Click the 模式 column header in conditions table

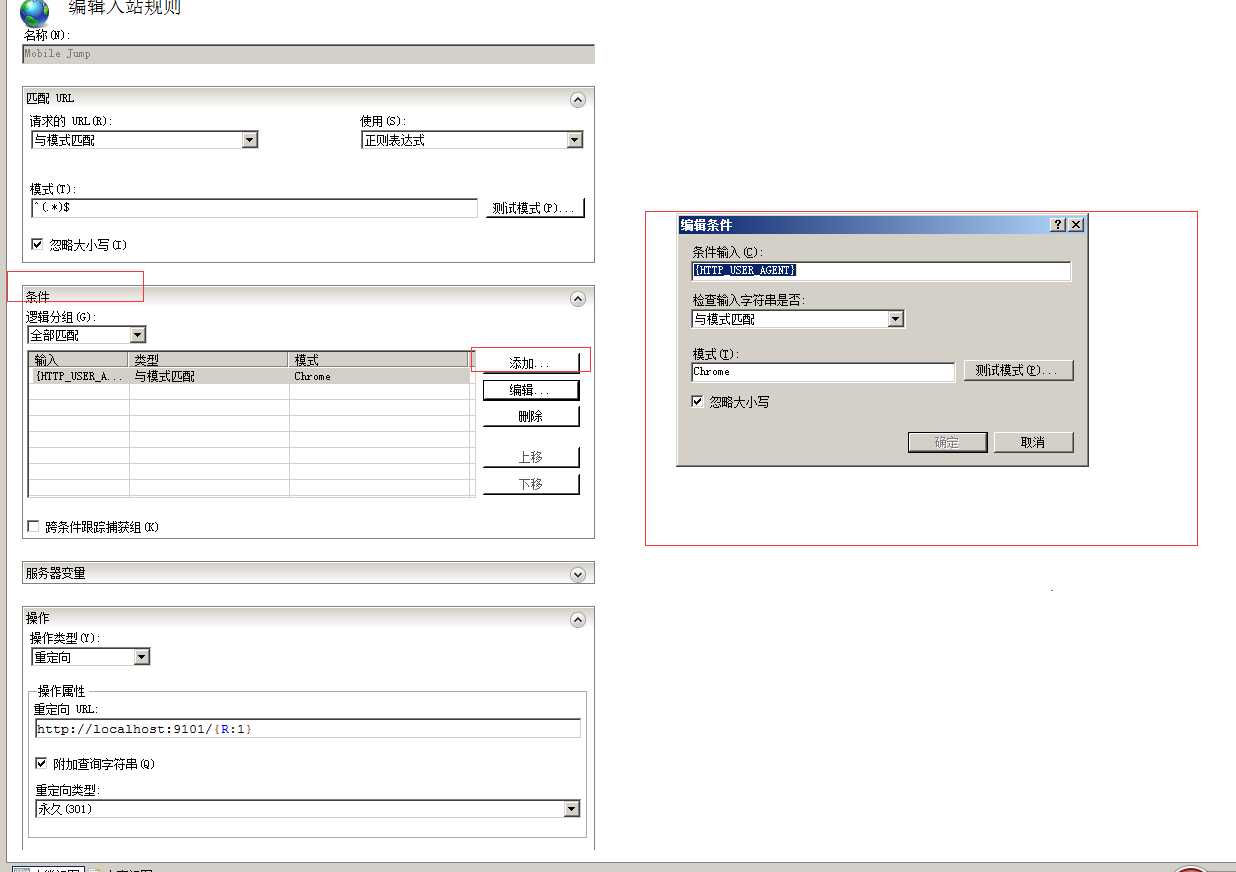(380, 360)
